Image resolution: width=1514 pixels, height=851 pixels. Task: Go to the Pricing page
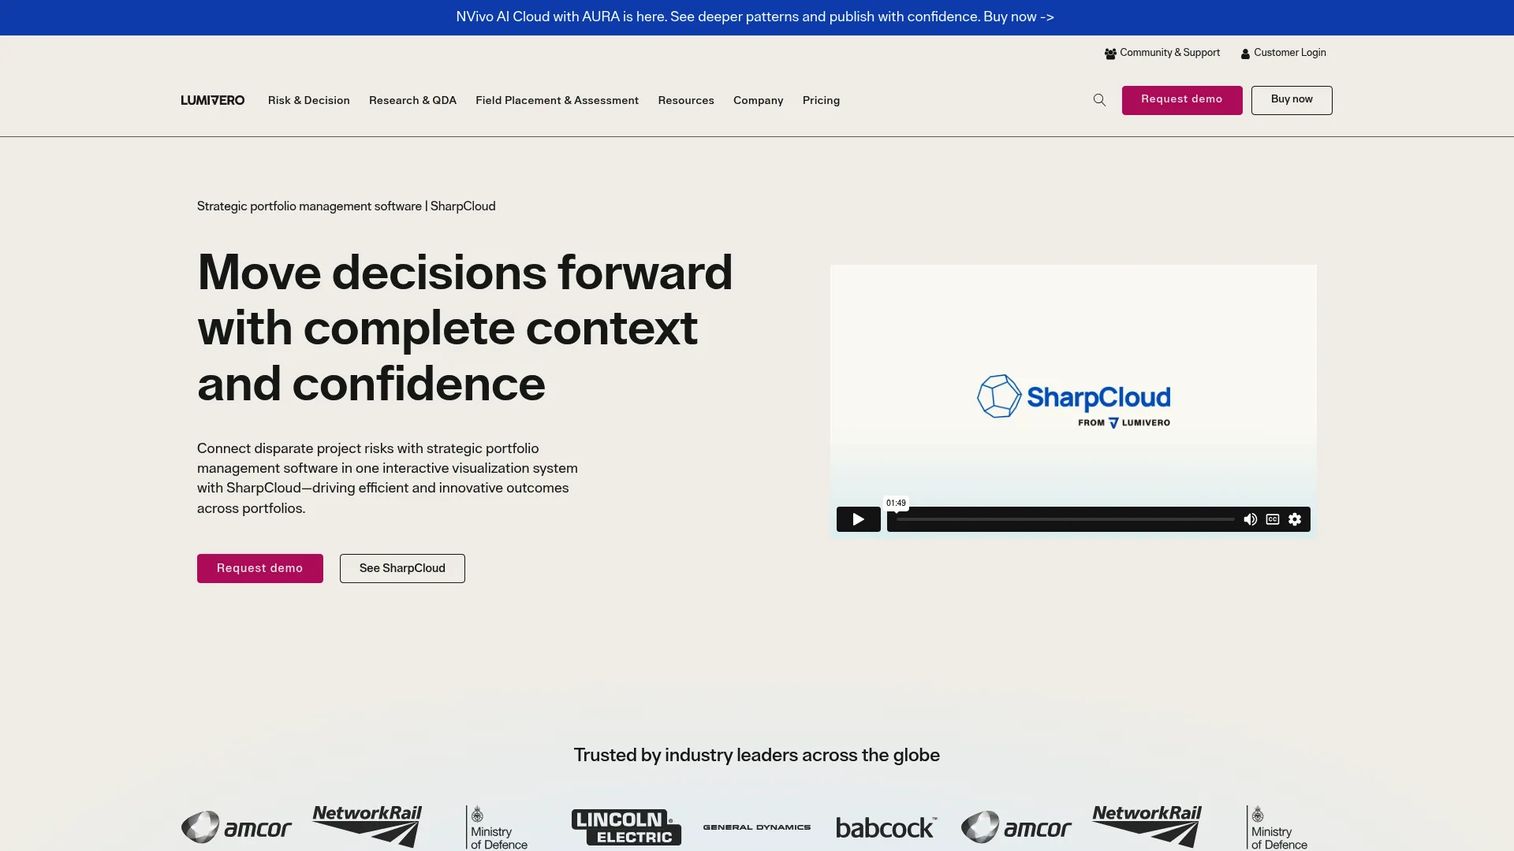tap(821, 100)
